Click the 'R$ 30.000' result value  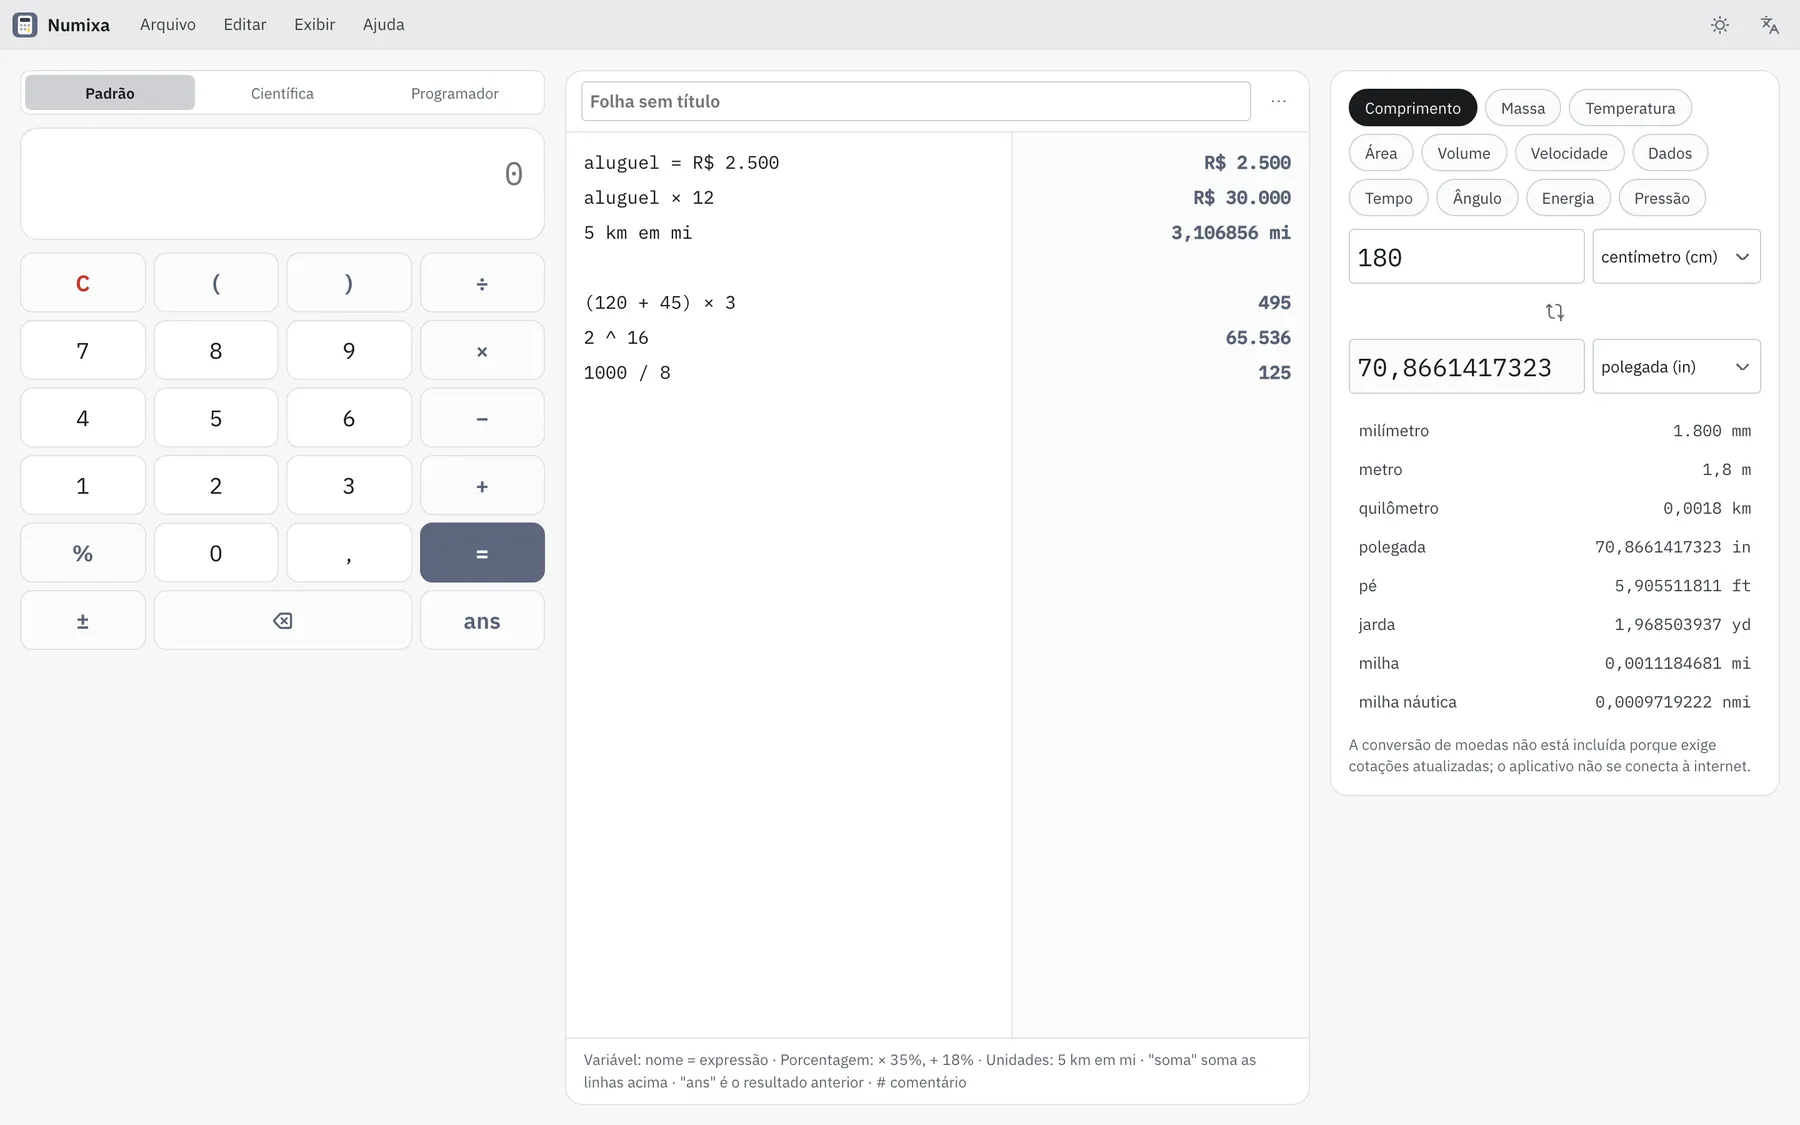pyautogui.click(x=1242, y=198)
